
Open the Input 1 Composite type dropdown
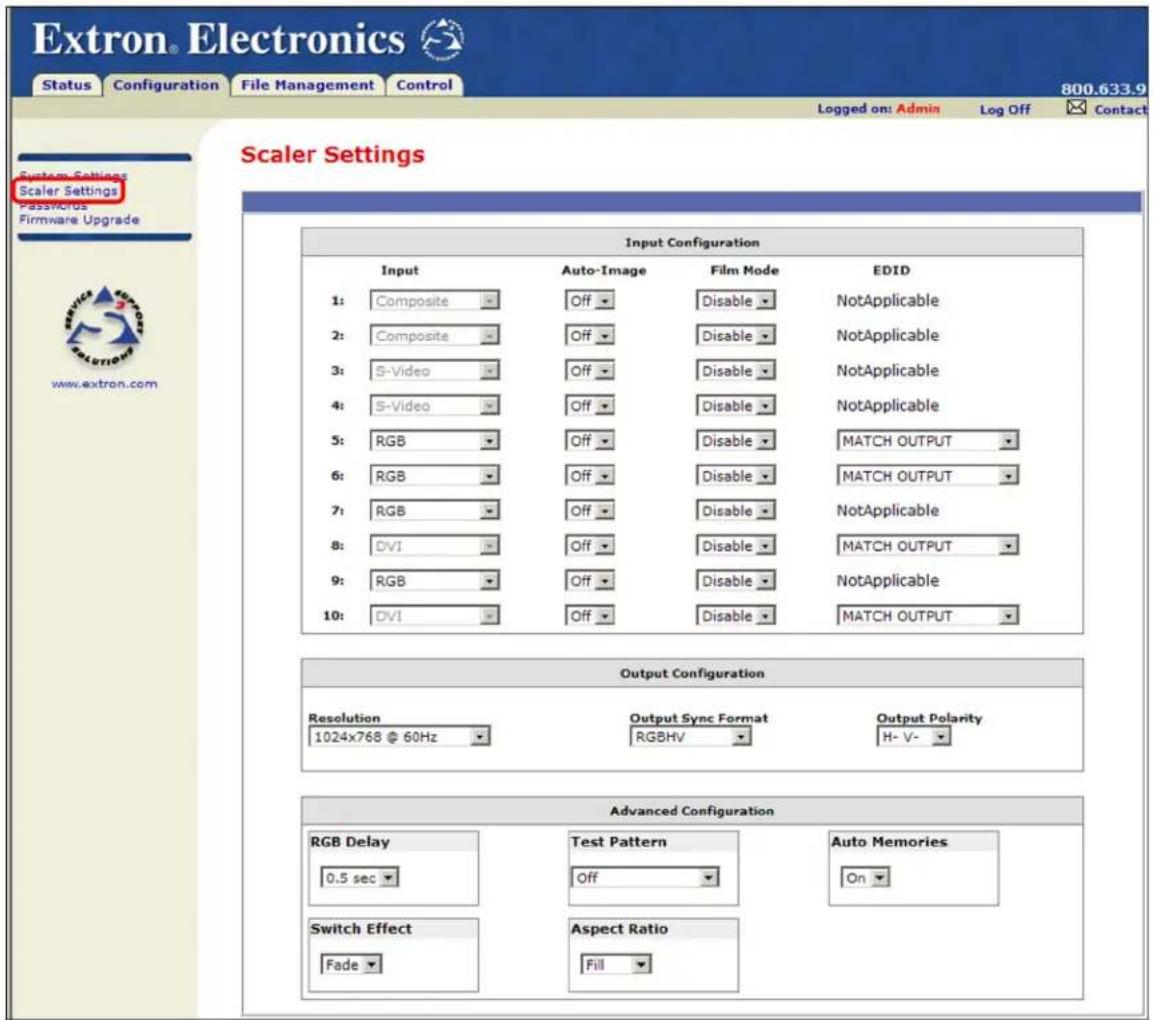coord(434,300)
